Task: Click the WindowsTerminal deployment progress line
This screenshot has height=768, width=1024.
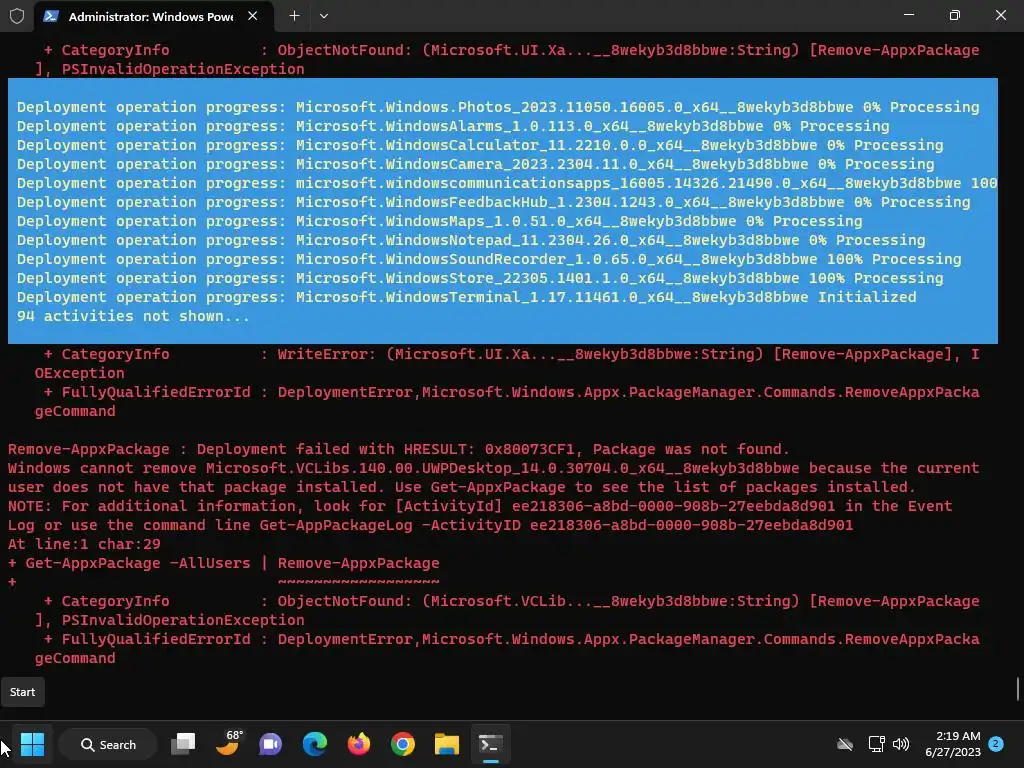Action: click(x=466, y=297)
